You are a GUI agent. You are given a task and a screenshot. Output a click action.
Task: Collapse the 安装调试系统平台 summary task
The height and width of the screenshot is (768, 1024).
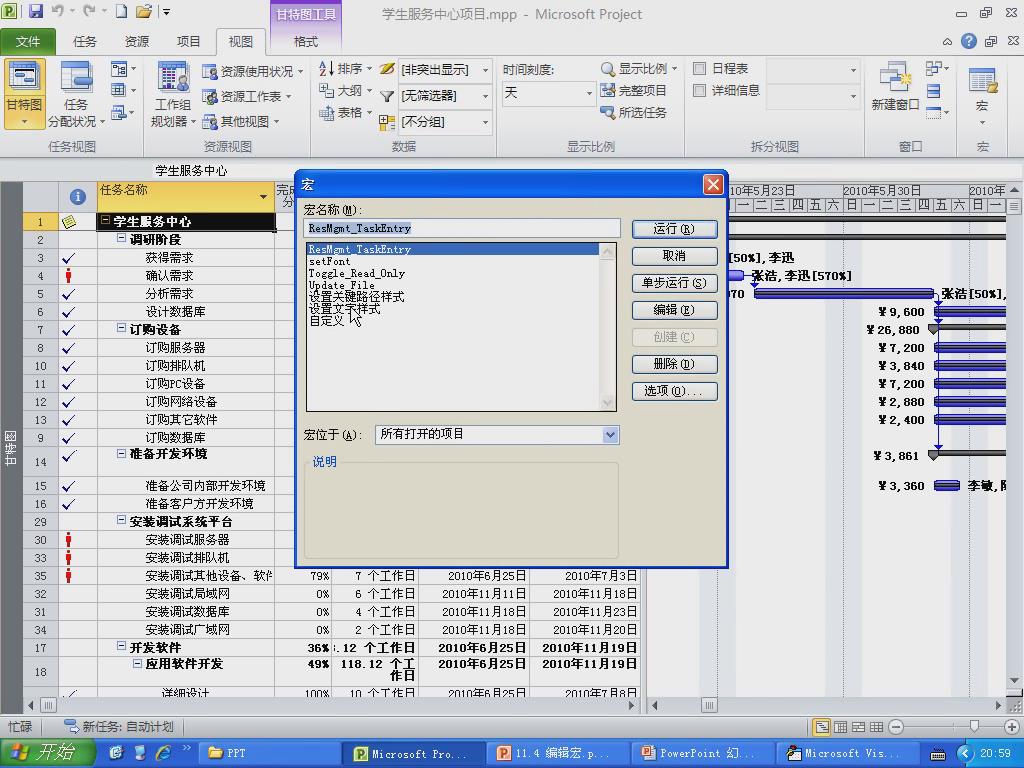[x=121, y=520]
